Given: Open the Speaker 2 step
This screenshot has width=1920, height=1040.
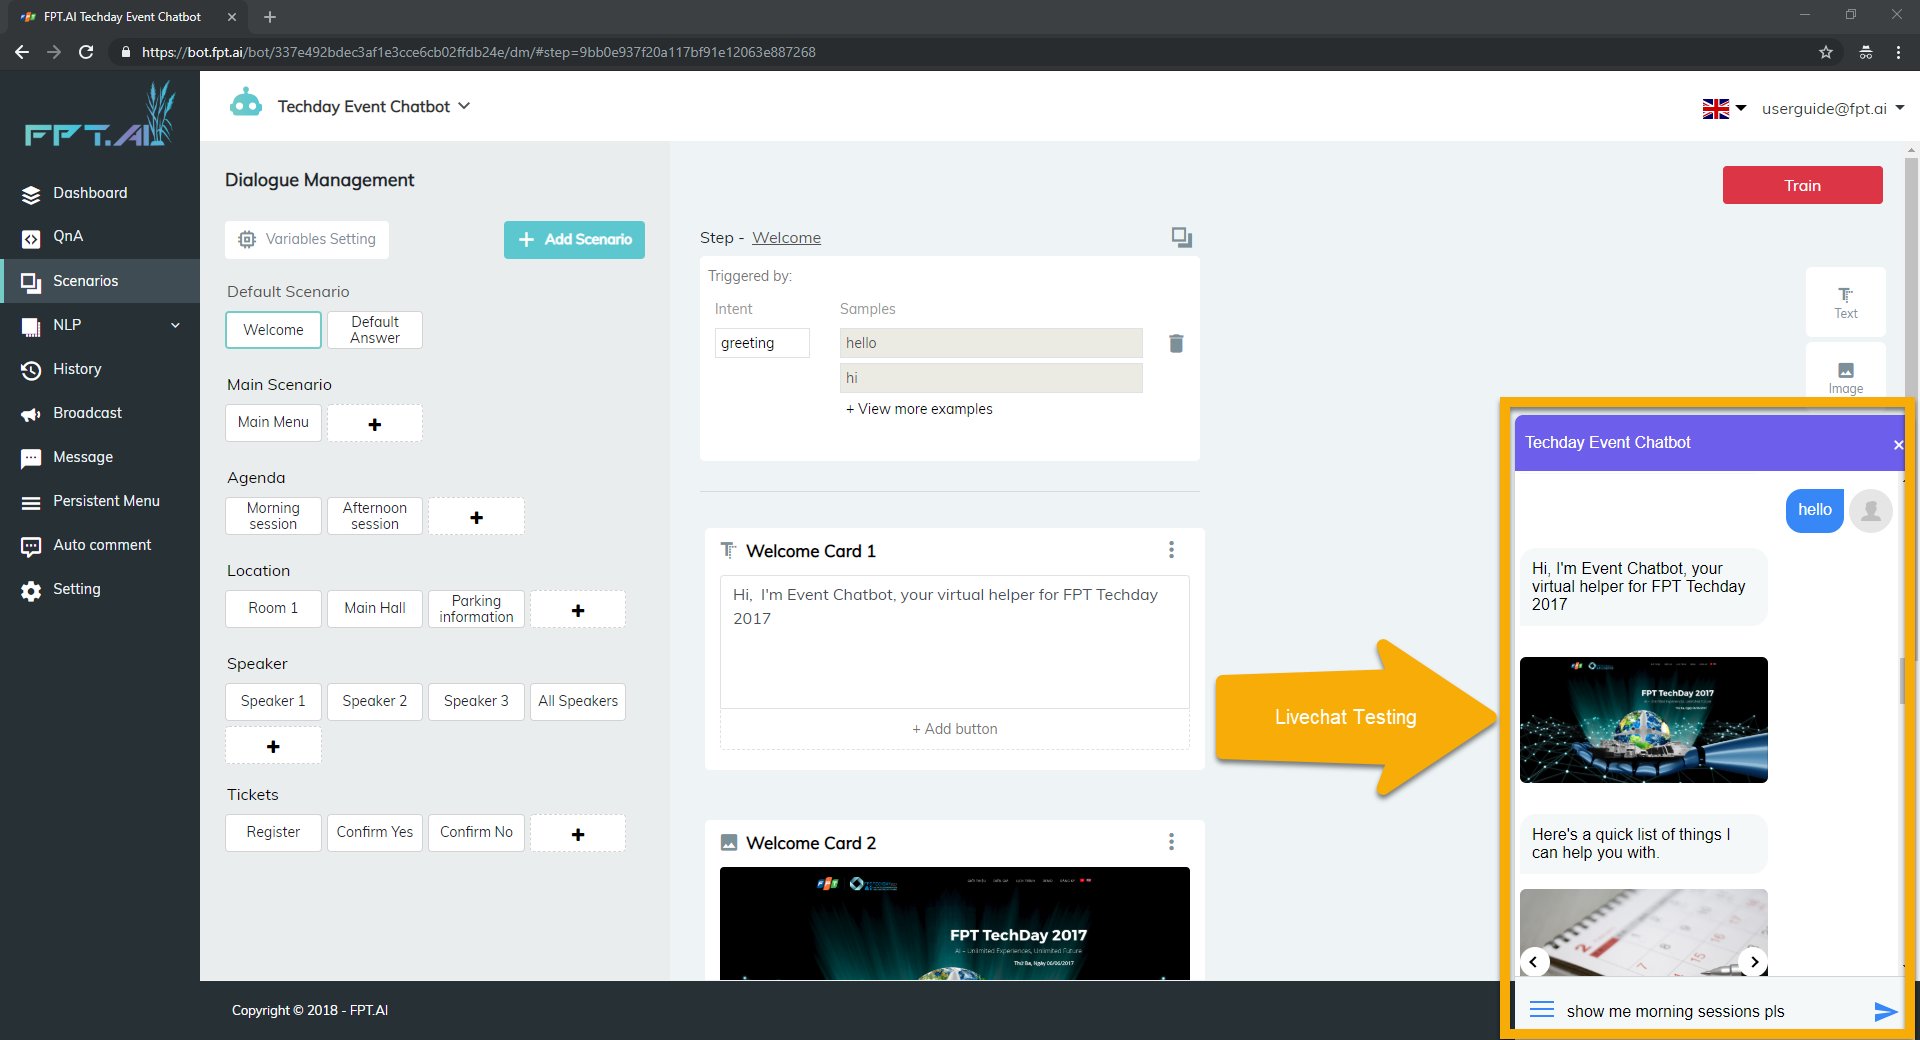Looking at the screenshot, I should tap(375, 701).
